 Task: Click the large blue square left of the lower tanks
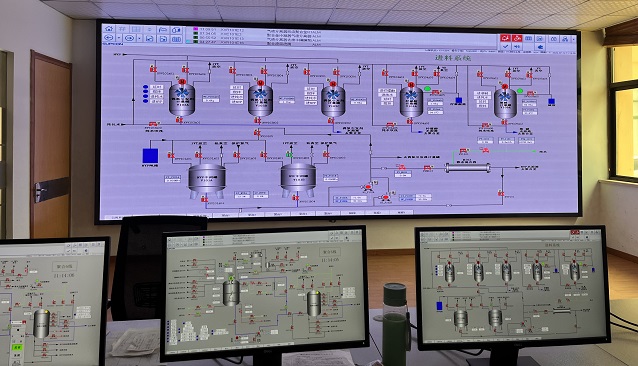(x=150, y=156)
